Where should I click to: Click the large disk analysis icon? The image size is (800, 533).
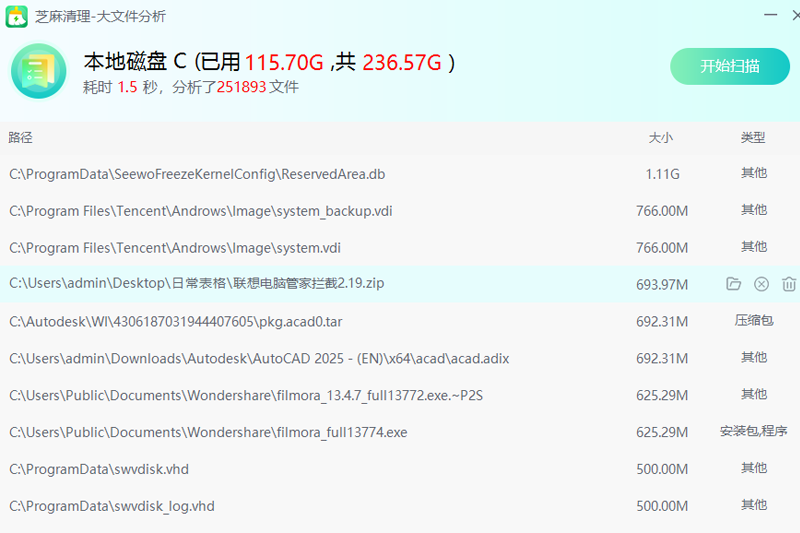(x=39, y=71)
